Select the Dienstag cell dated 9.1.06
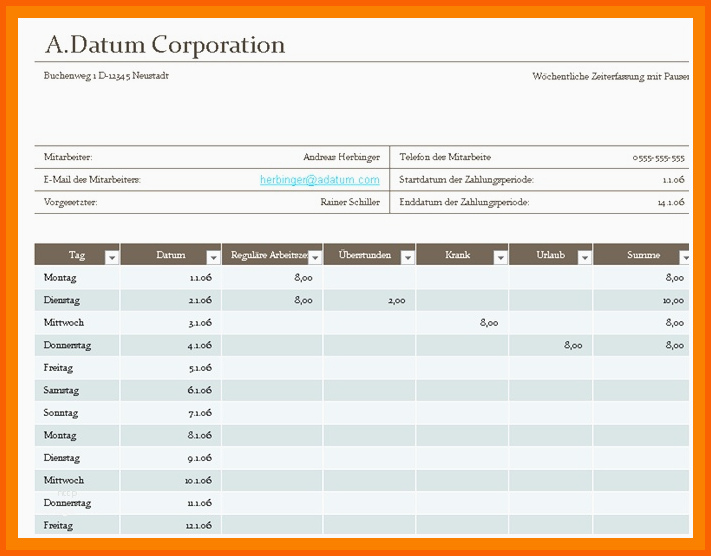Screen dimensions: 711x556 [77, 458]
